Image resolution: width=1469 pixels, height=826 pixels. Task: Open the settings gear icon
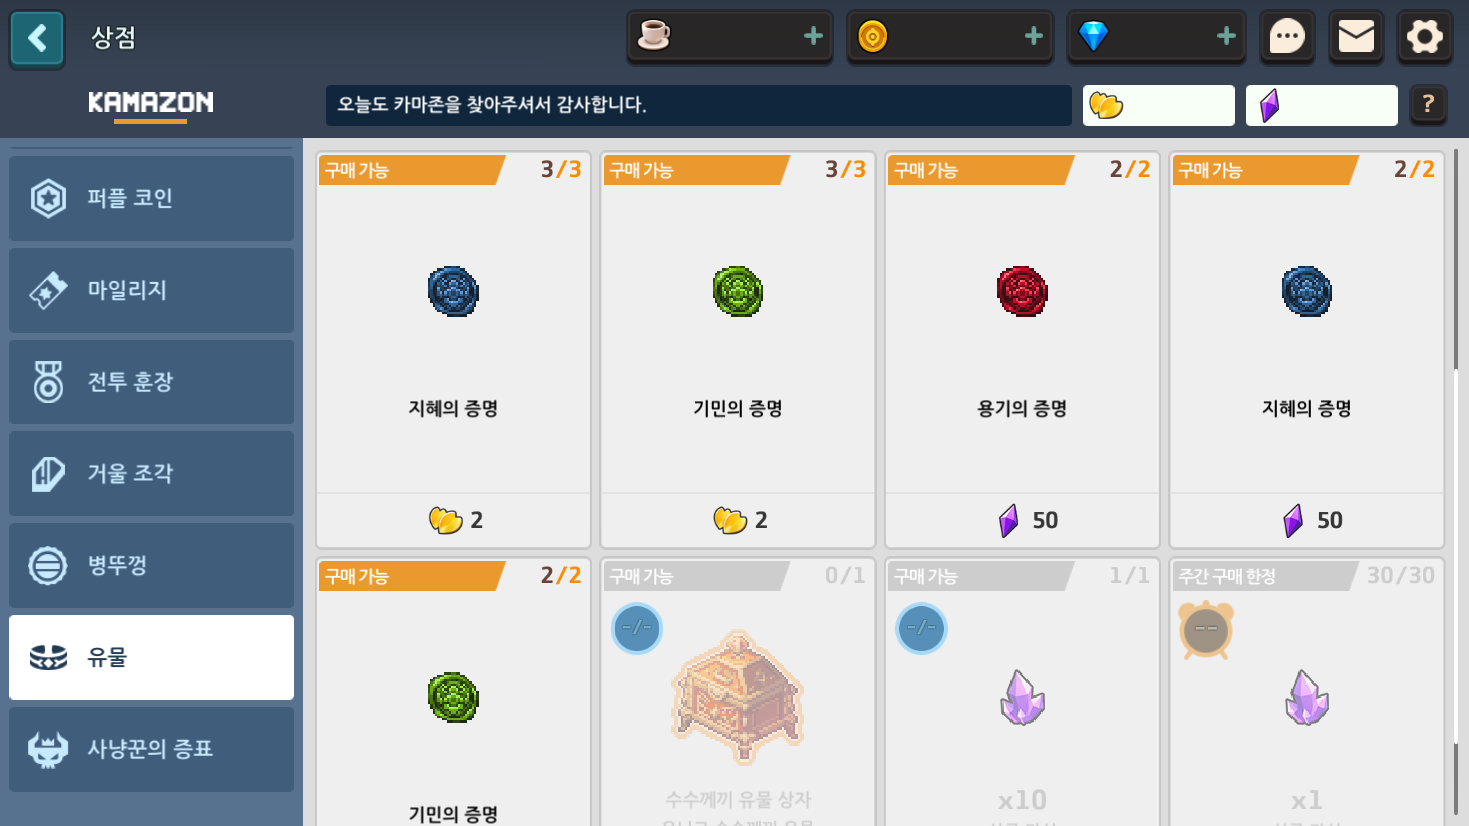point(1425,38)
